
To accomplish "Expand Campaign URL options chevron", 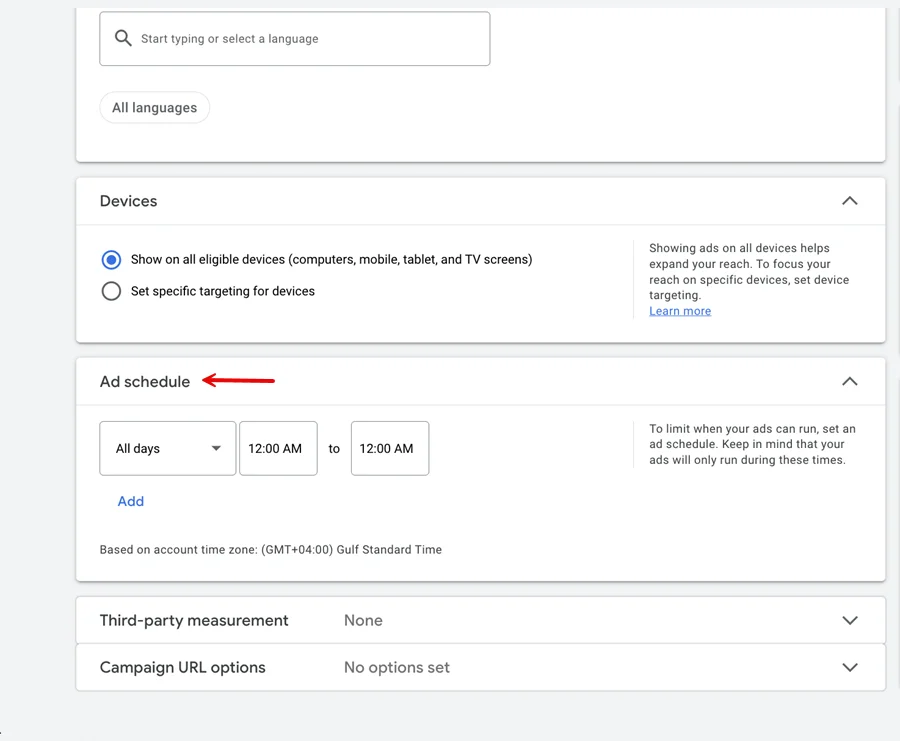I will [x=849, y=668].
